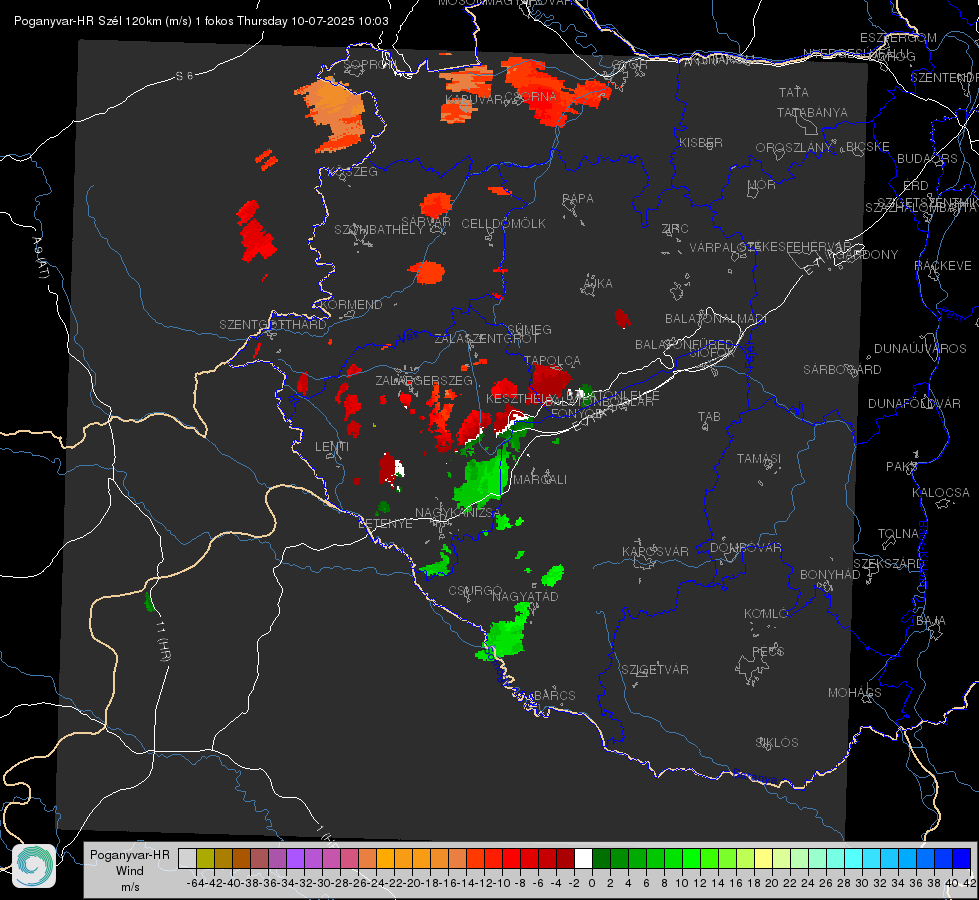Click the ZALAEGERSZEG city label

(x=424, y=380)
